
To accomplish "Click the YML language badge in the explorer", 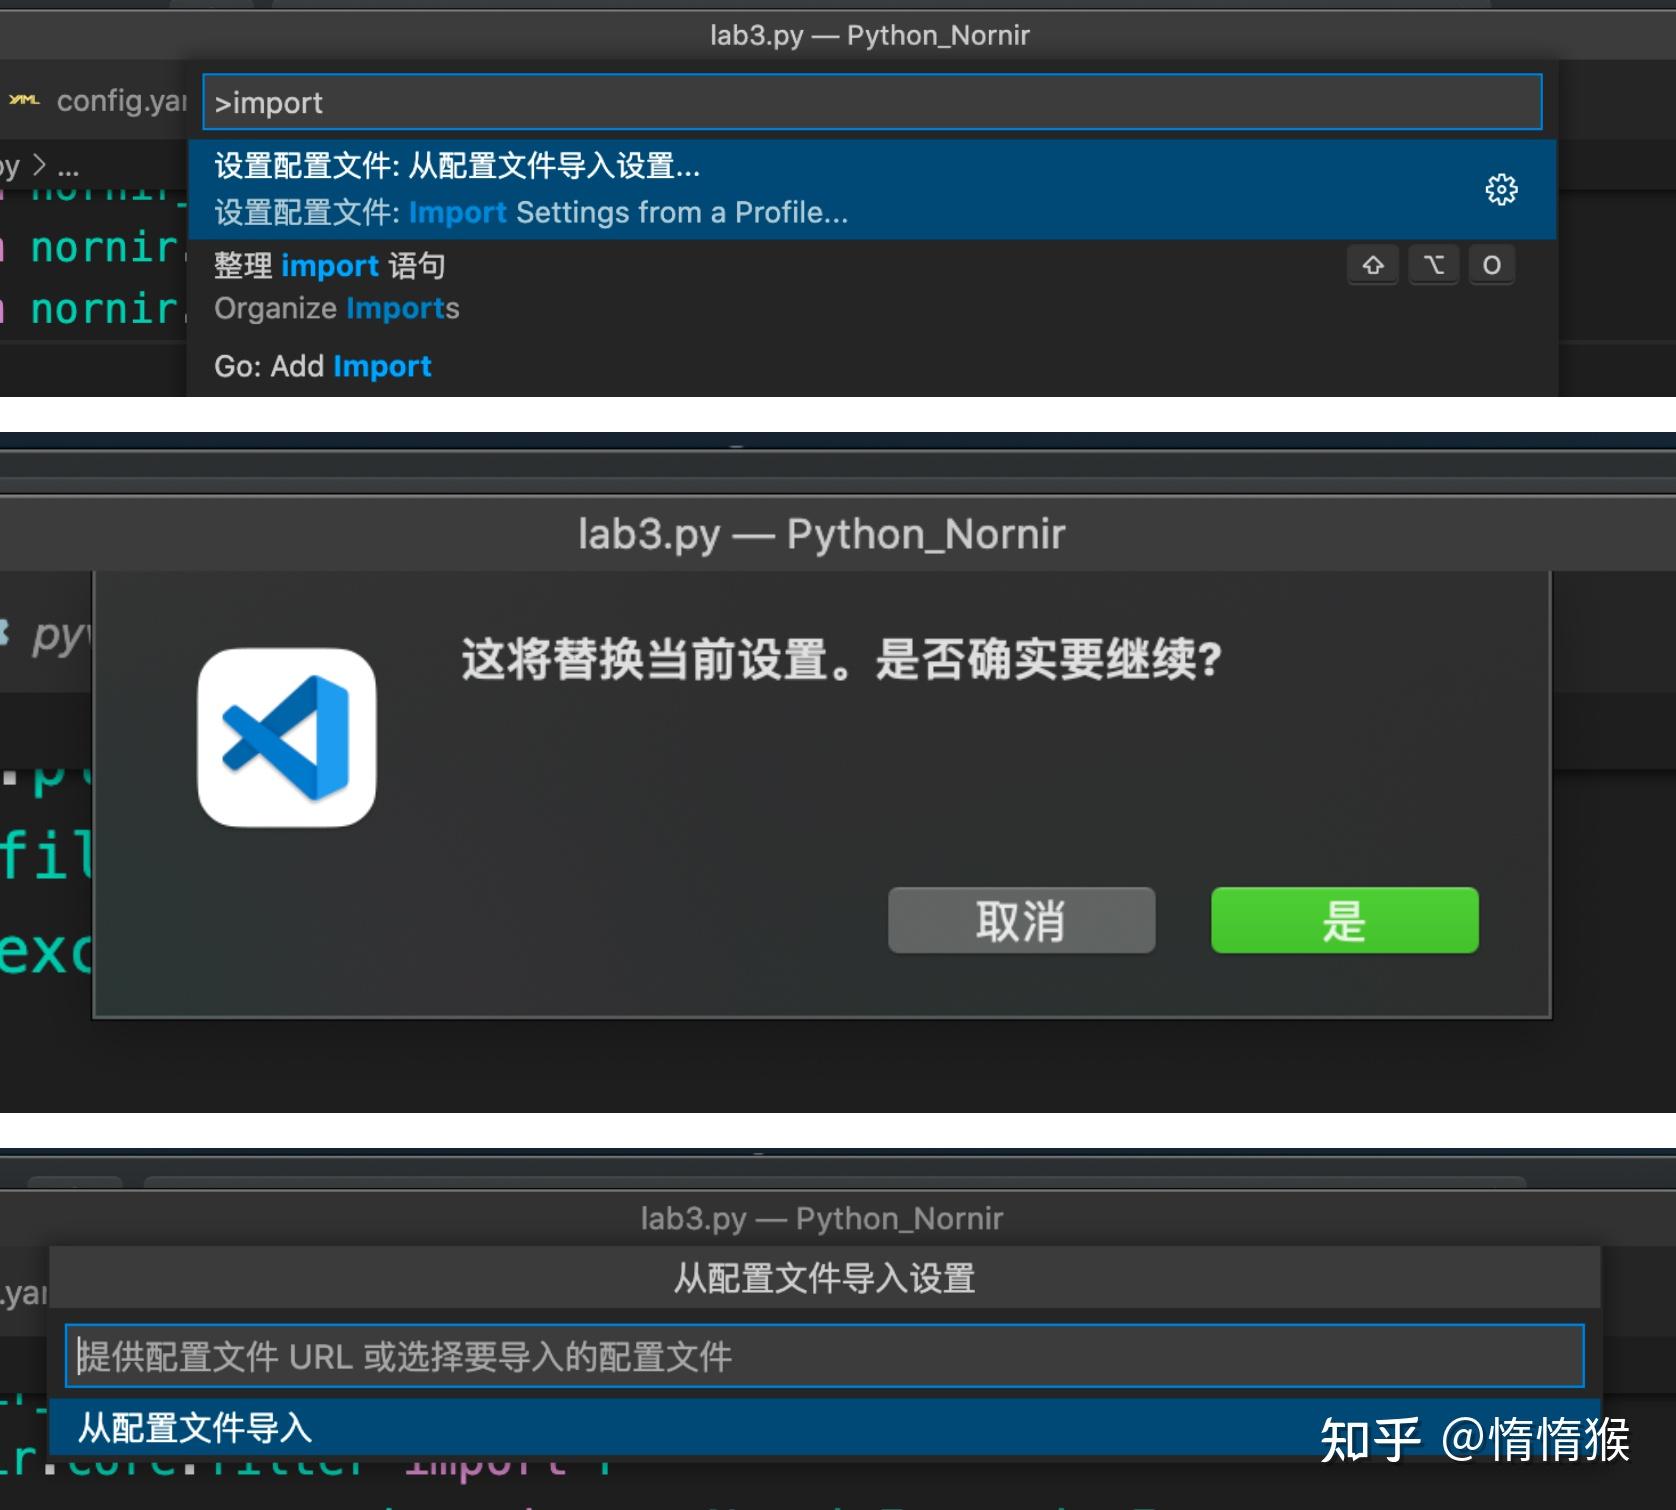I will point(24,100).
